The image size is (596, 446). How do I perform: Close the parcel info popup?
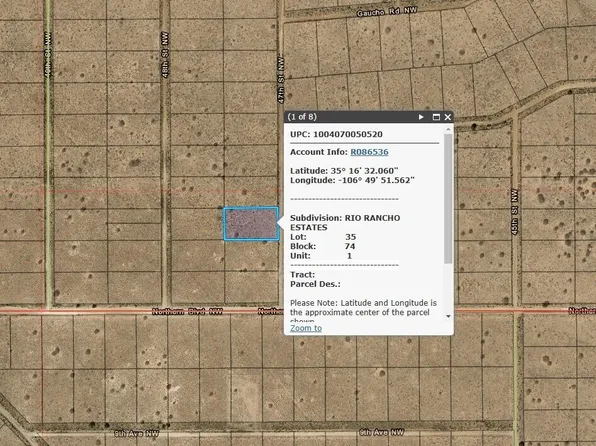[x=448, y=117]
